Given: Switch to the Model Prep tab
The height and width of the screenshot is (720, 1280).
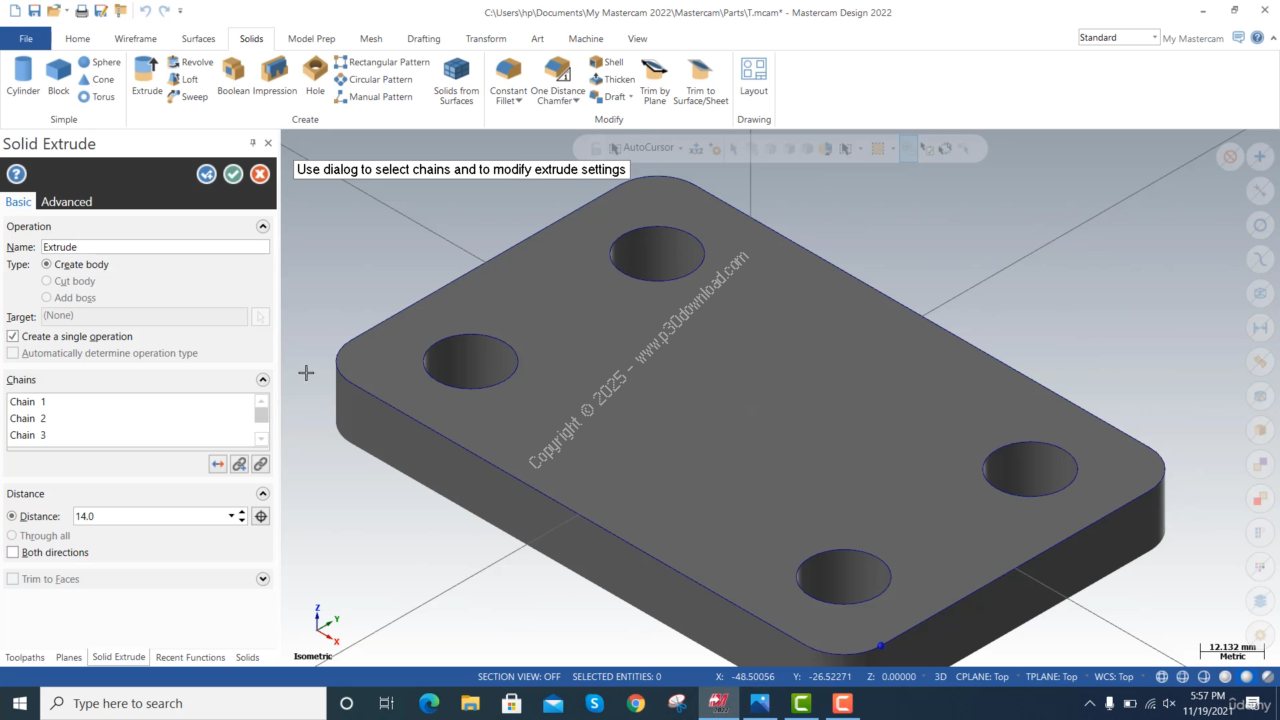Looking at the screenshot, I should [311, 39].
